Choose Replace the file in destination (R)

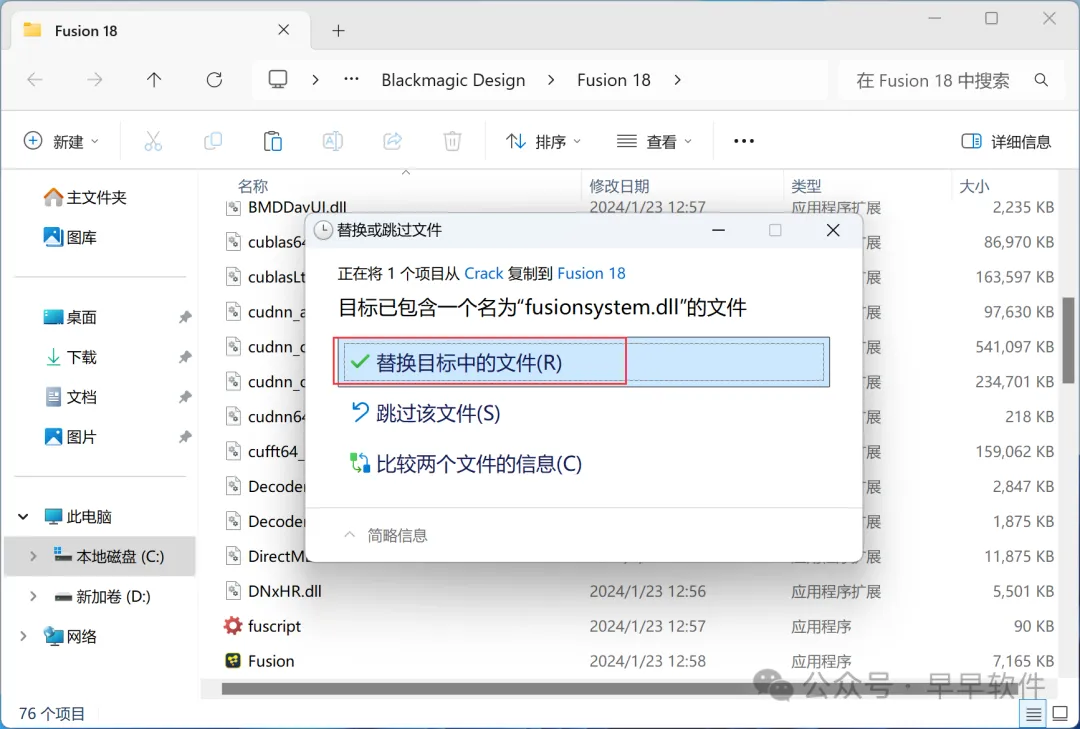click(x=584, y=362)
